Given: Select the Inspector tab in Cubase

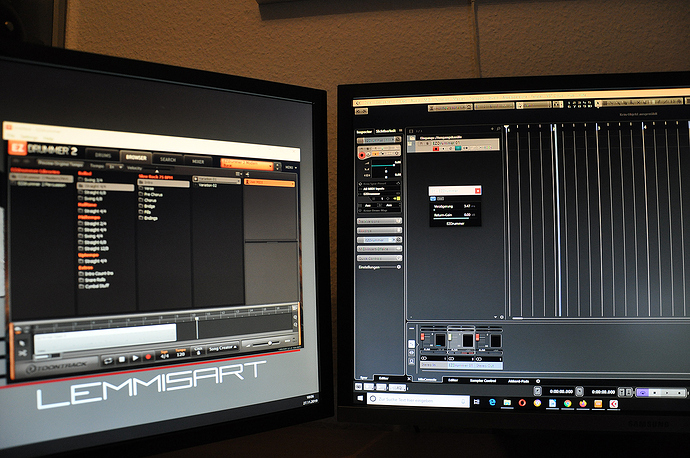Looking at the screenshot, I should tap(364, 132).
